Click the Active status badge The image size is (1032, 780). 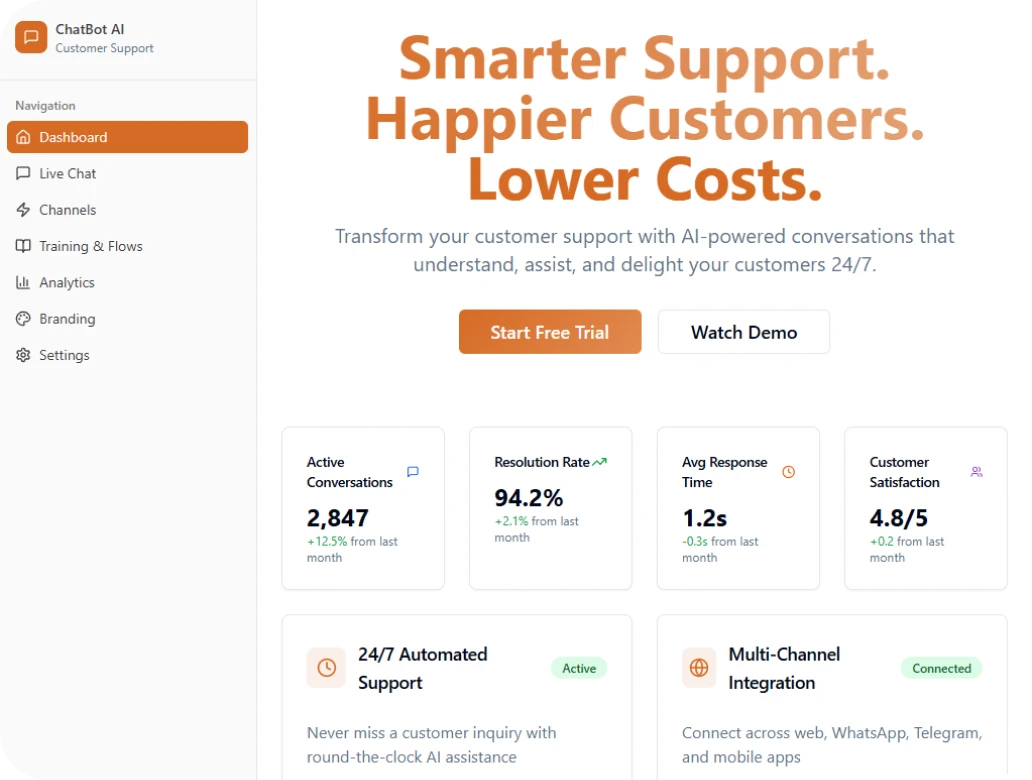(x=579, y=668)
